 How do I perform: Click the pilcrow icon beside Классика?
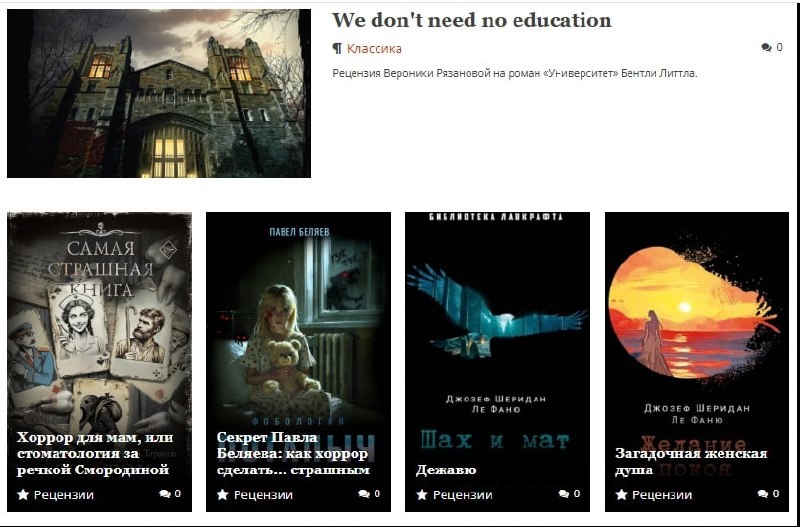click(337, 48)
